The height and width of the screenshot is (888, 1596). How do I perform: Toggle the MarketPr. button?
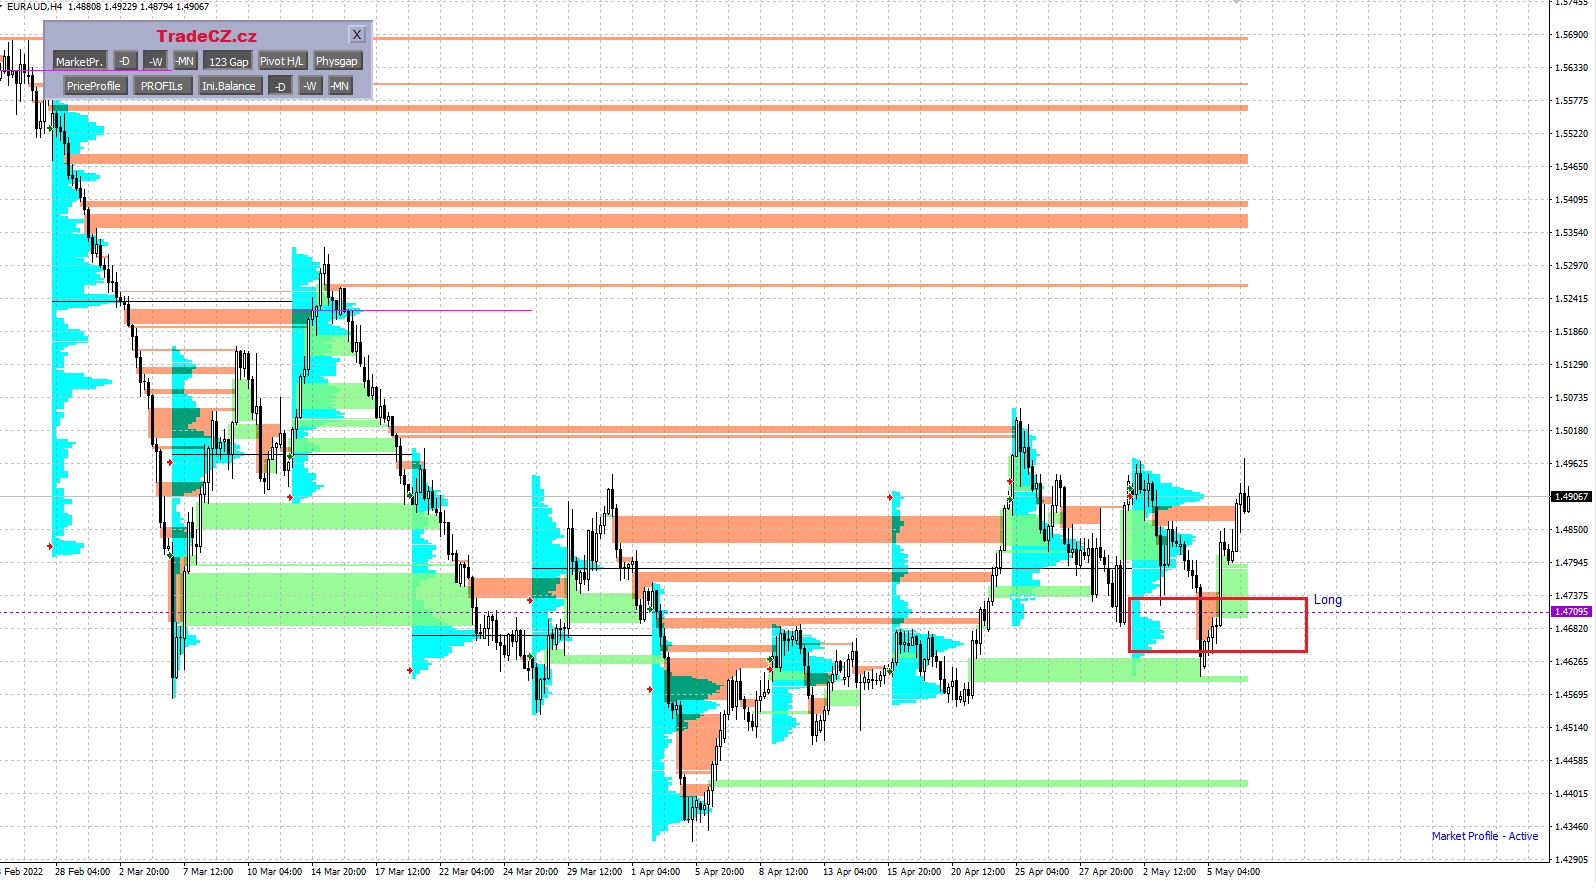pyautogui.click(x=79, y=62)
